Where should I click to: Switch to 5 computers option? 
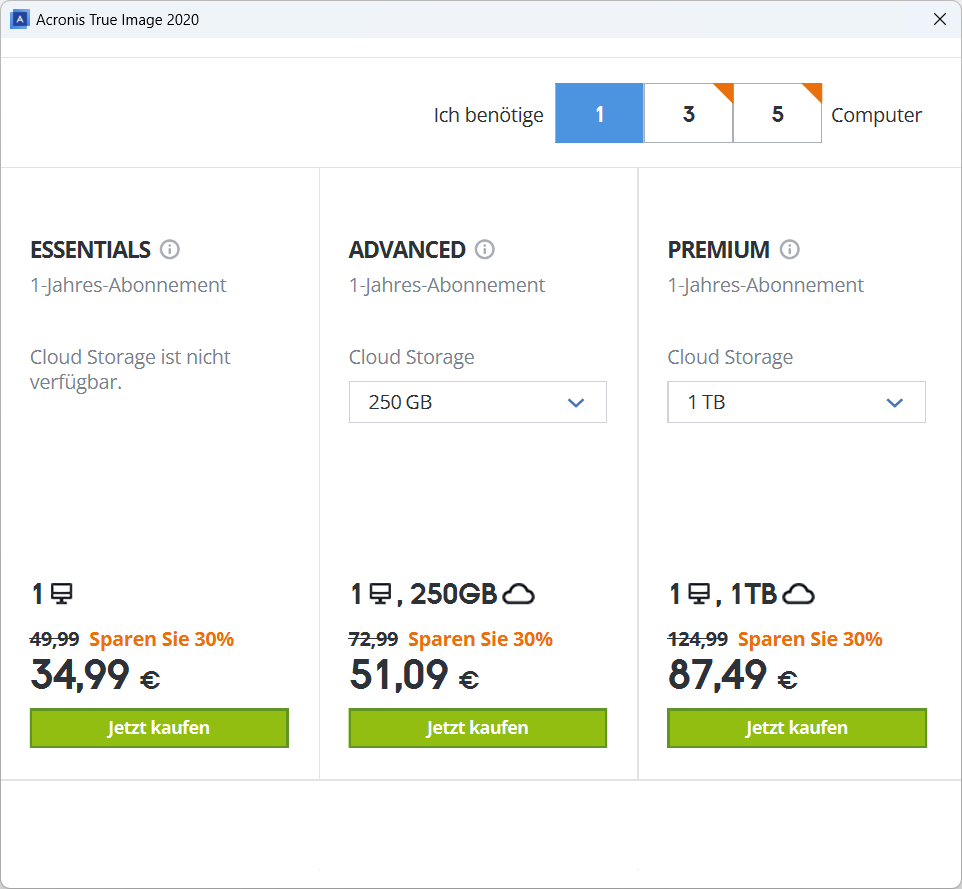click(777, 114)
